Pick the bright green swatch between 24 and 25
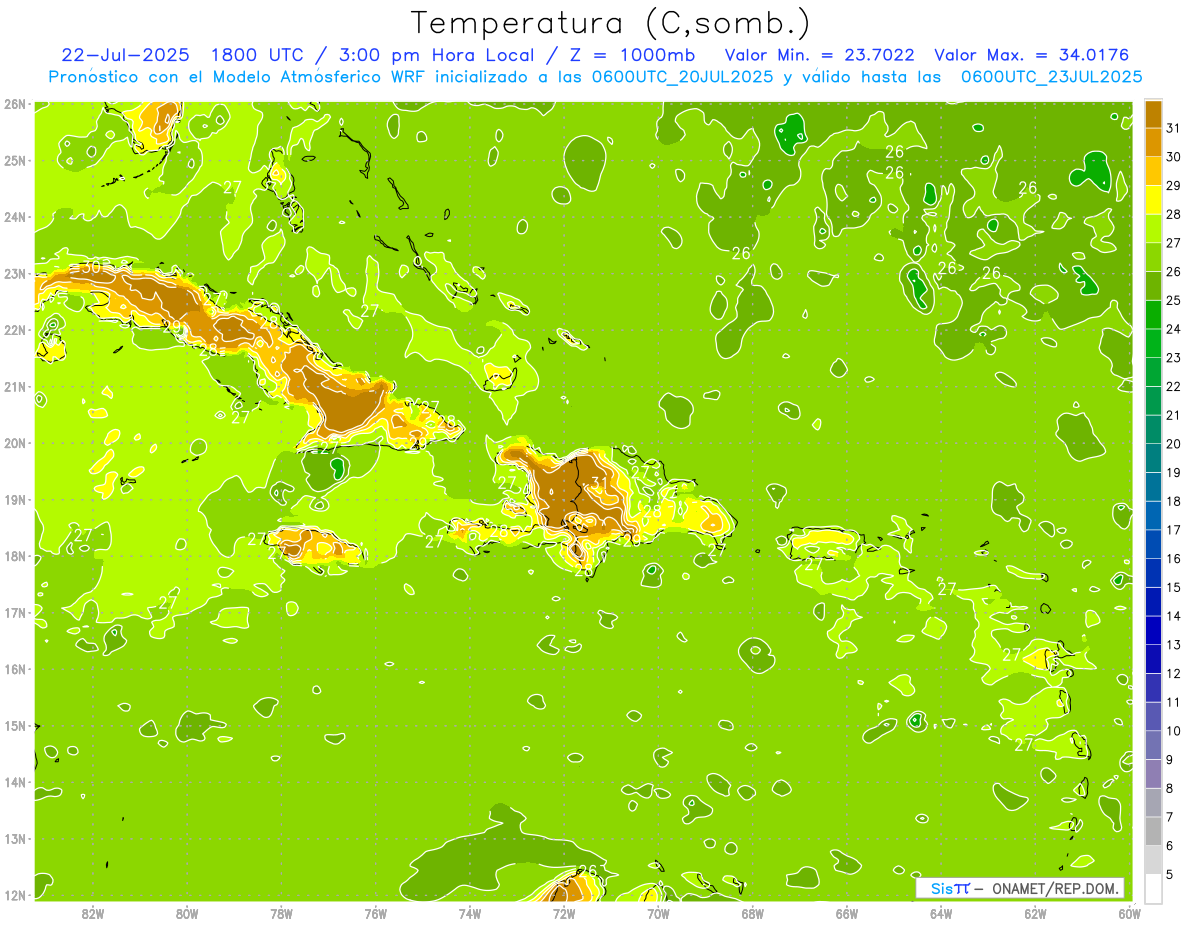Image resolution: width=1200 pixels, height=927 pixels. 1154,314
